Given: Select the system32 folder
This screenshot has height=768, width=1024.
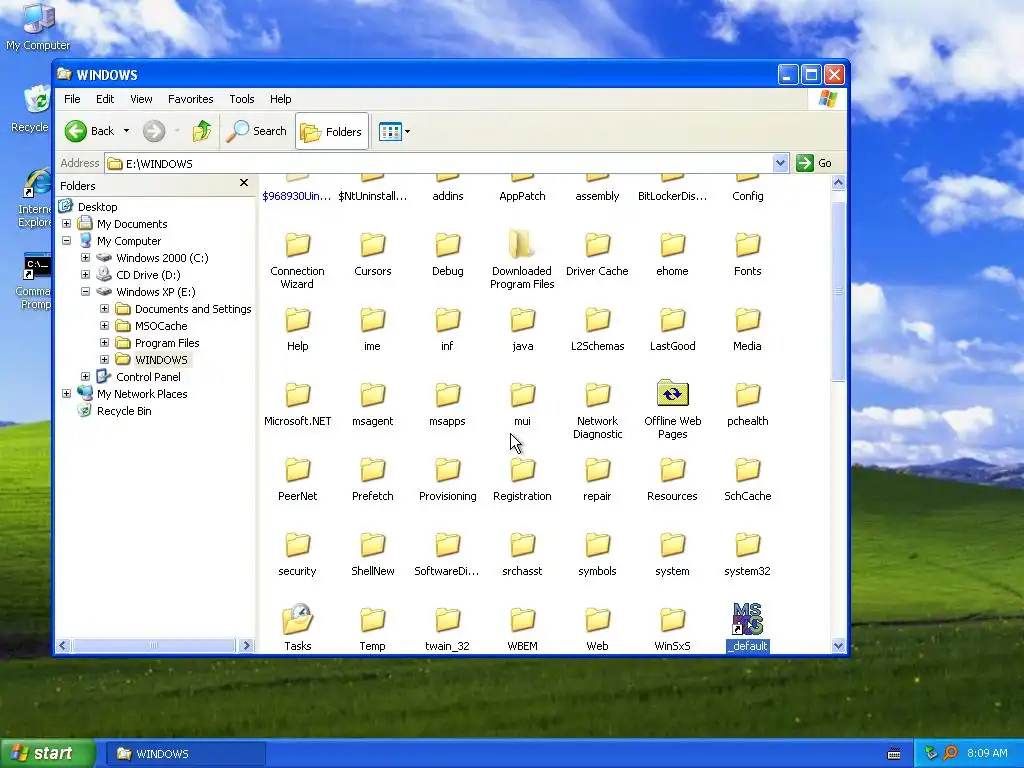Looking at the screenshot, I should pos(748,555).
